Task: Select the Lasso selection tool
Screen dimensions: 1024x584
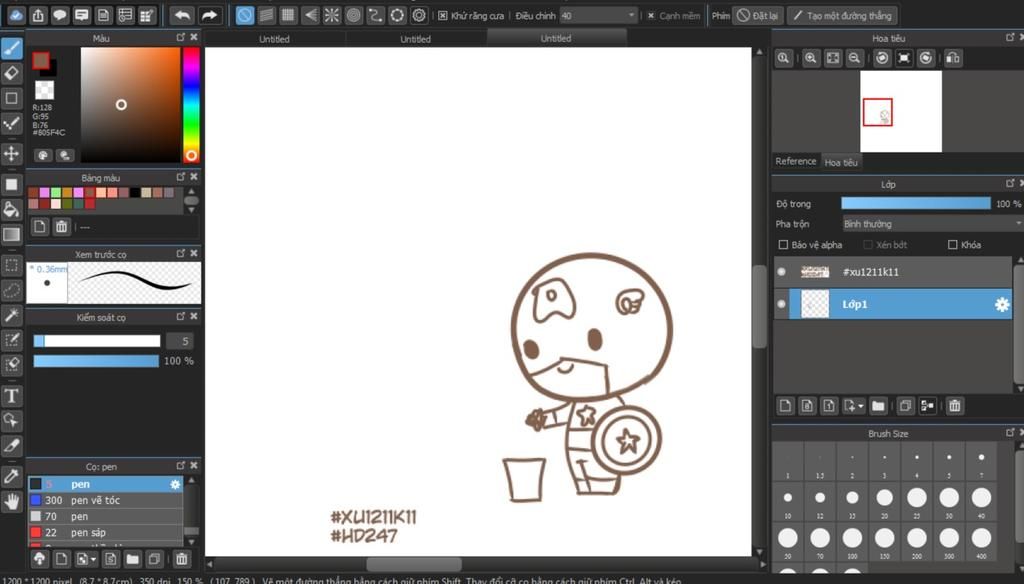Action: (12, 290)
